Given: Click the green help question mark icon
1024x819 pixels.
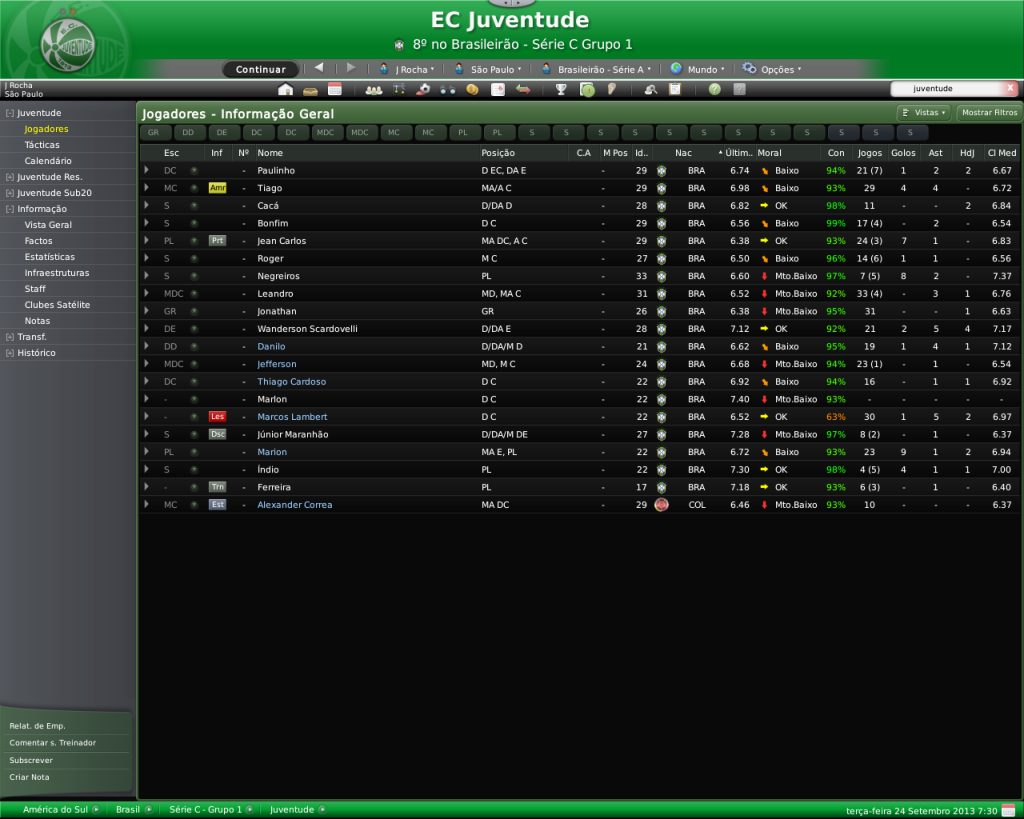Looking at the screenshot, I should point(714,89).
